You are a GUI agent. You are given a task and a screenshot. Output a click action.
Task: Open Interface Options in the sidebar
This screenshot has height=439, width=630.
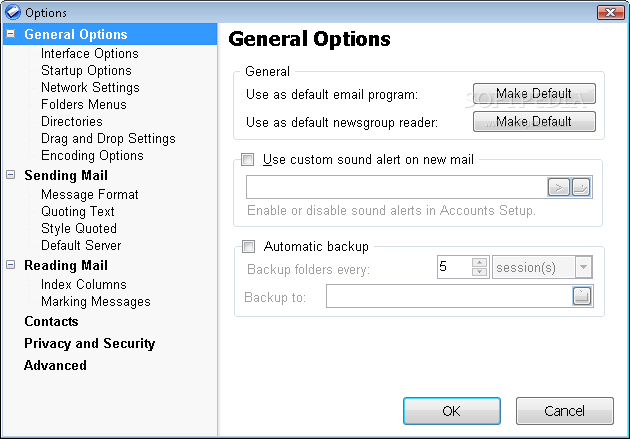89,53
